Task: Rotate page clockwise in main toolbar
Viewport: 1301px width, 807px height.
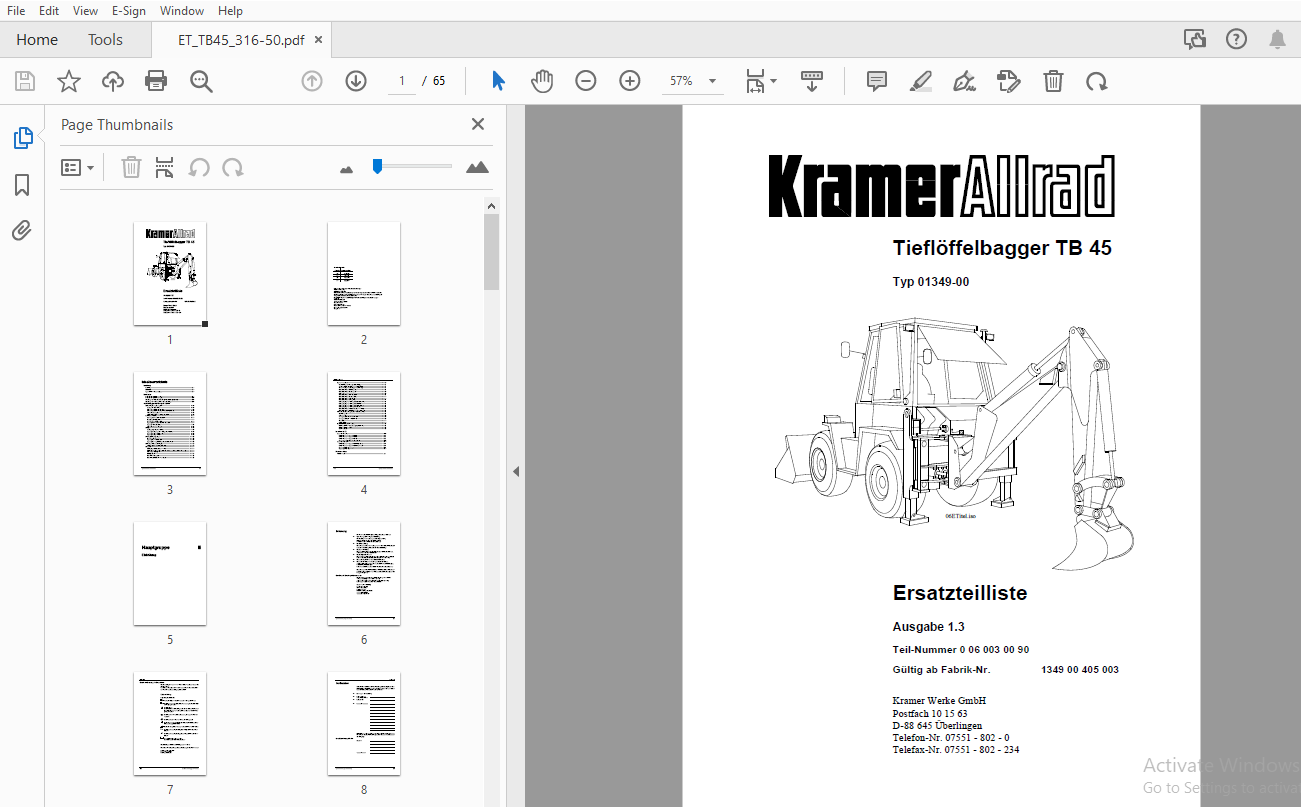Action: (1097, 81)
